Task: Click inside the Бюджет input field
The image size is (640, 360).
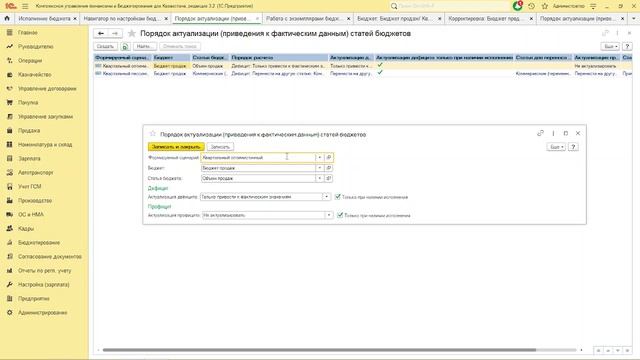Action: [258, 168]
